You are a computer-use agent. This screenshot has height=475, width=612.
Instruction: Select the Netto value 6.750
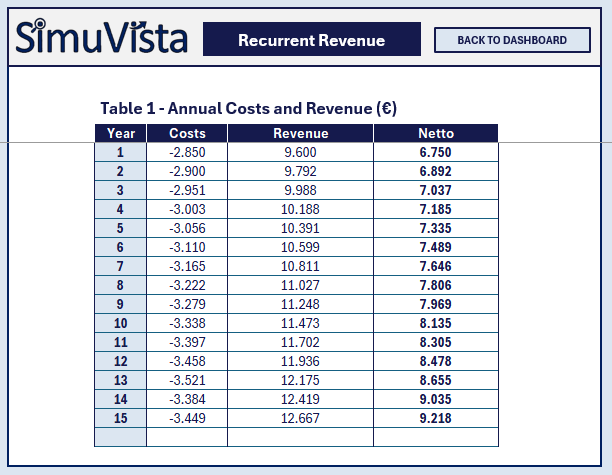pyautogui.click(x=435, y=152)
